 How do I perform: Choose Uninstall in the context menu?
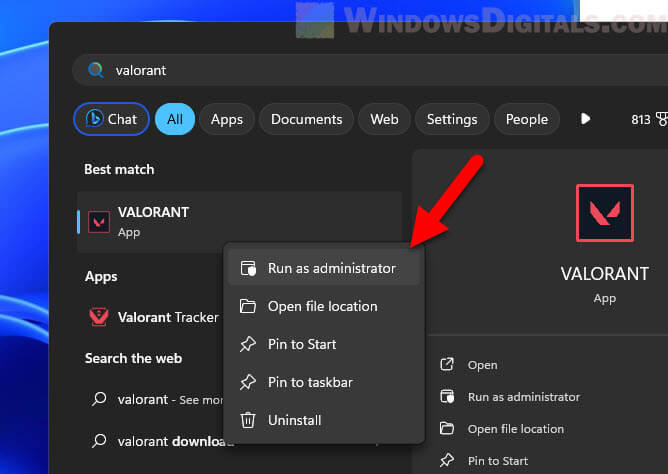[324, 420]
